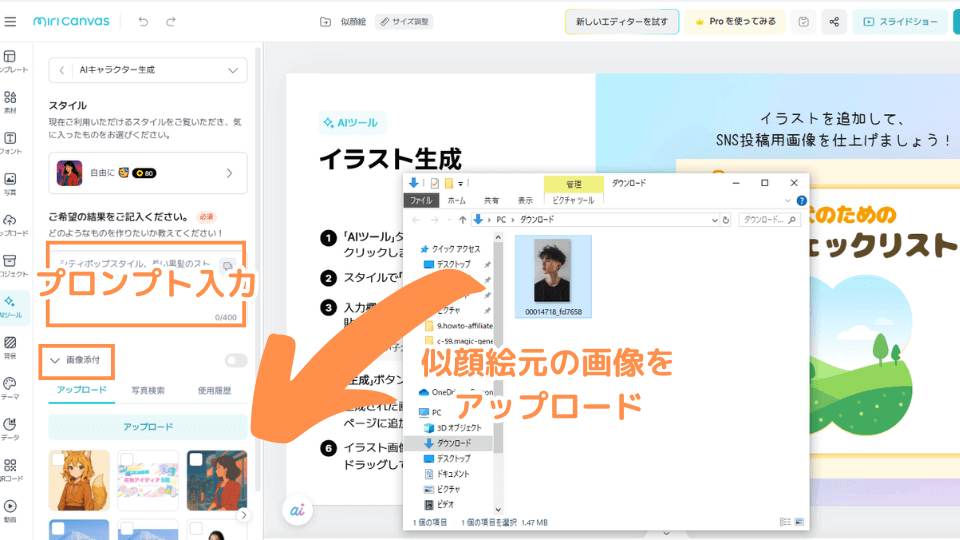960x540 pixels.
Task: Open the hamburger main menu
Action: click(x=10, y=21)
